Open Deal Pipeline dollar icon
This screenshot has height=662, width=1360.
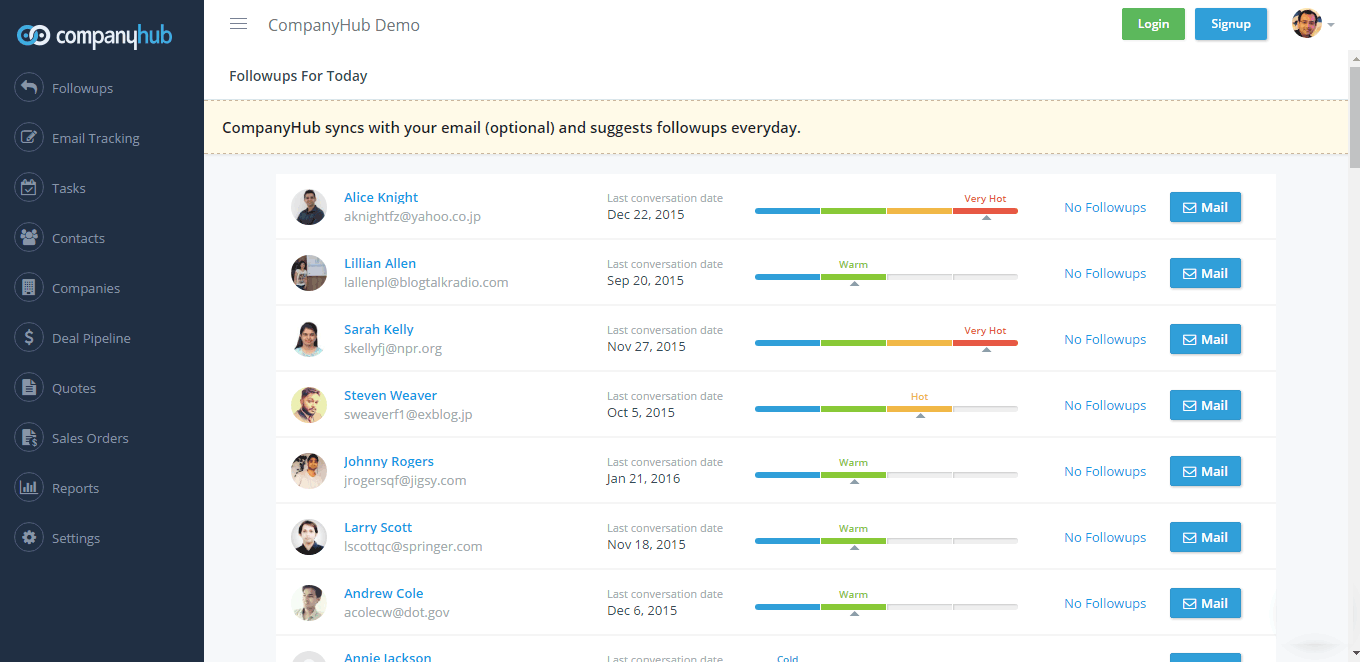[29, 338]
